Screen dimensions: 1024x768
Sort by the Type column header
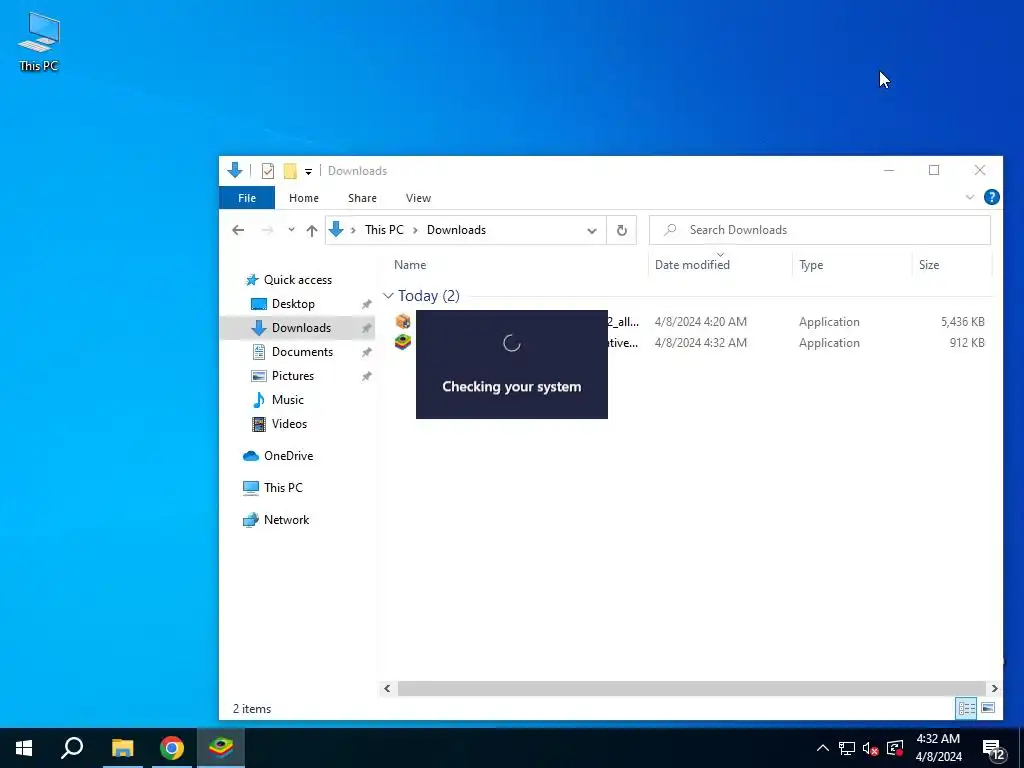tap(811, 265)
